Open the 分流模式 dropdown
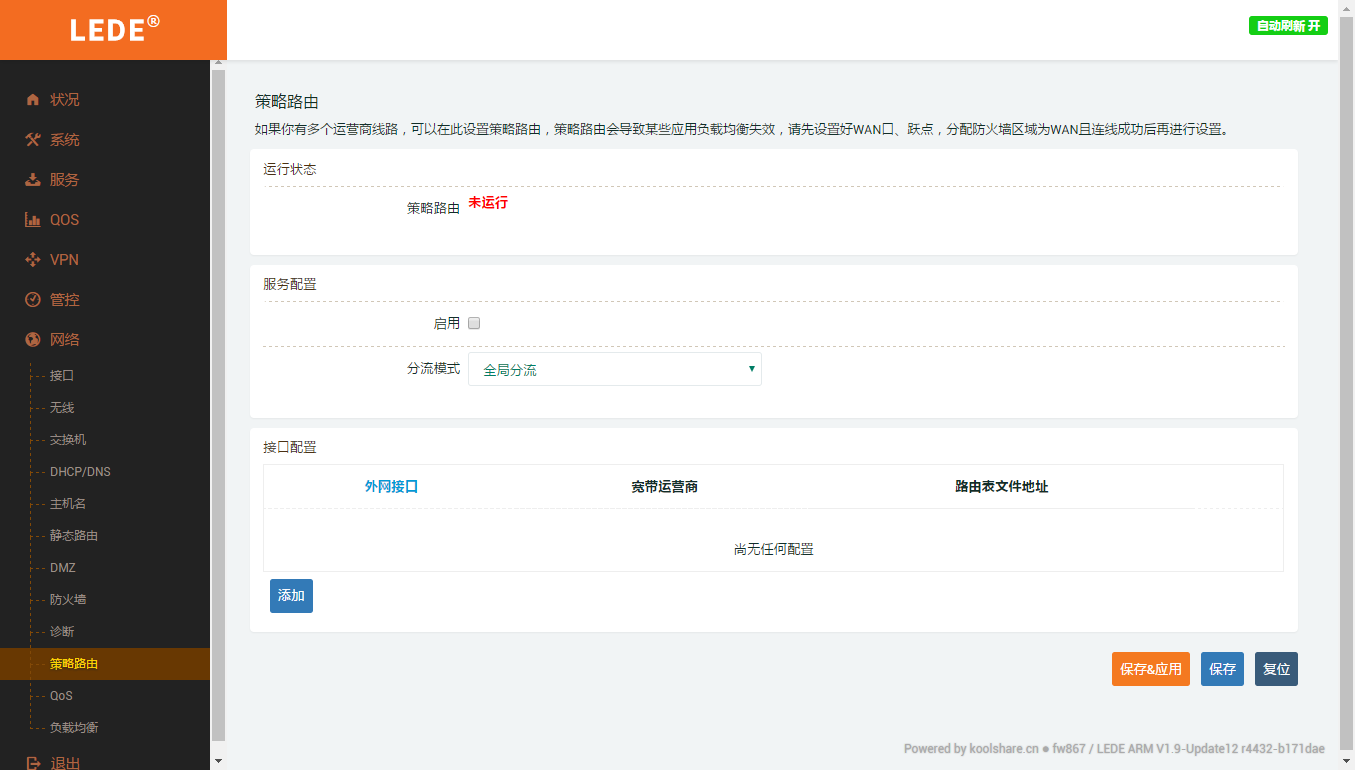The width and height of the screenshot is (1355, 770). (614, 369)
